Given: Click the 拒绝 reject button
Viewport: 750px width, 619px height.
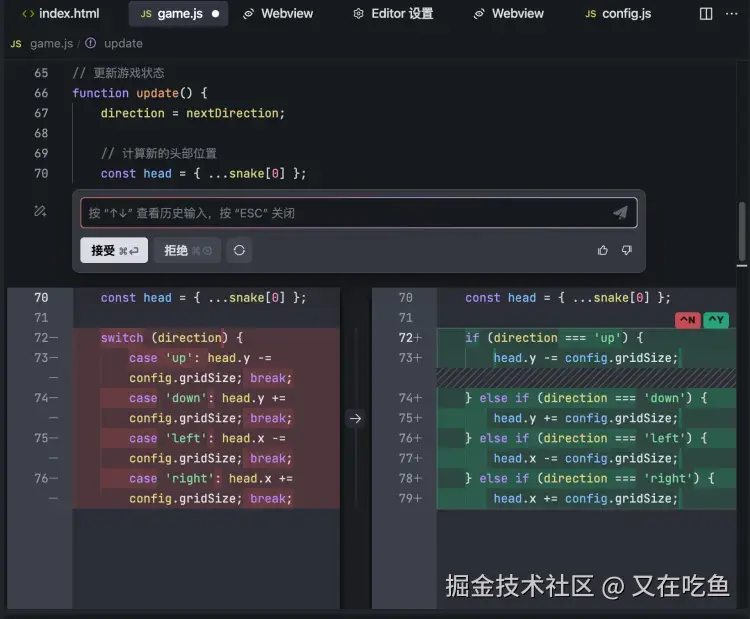Looking at the screenshot, I should 188,250.
